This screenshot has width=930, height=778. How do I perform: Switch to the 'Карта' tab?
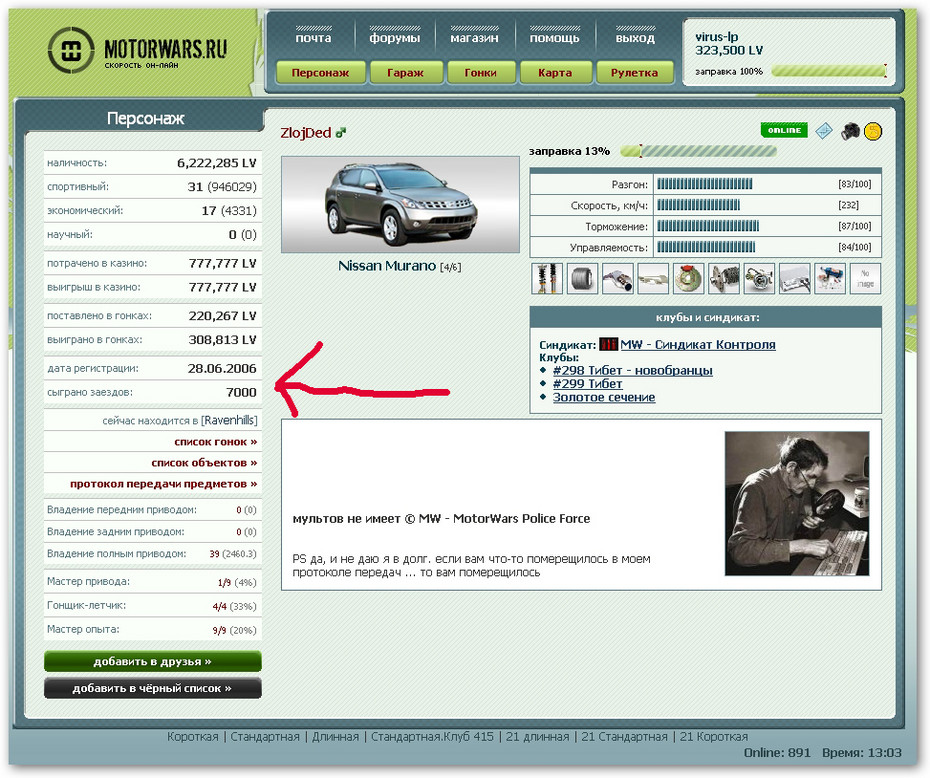[555, 73]
